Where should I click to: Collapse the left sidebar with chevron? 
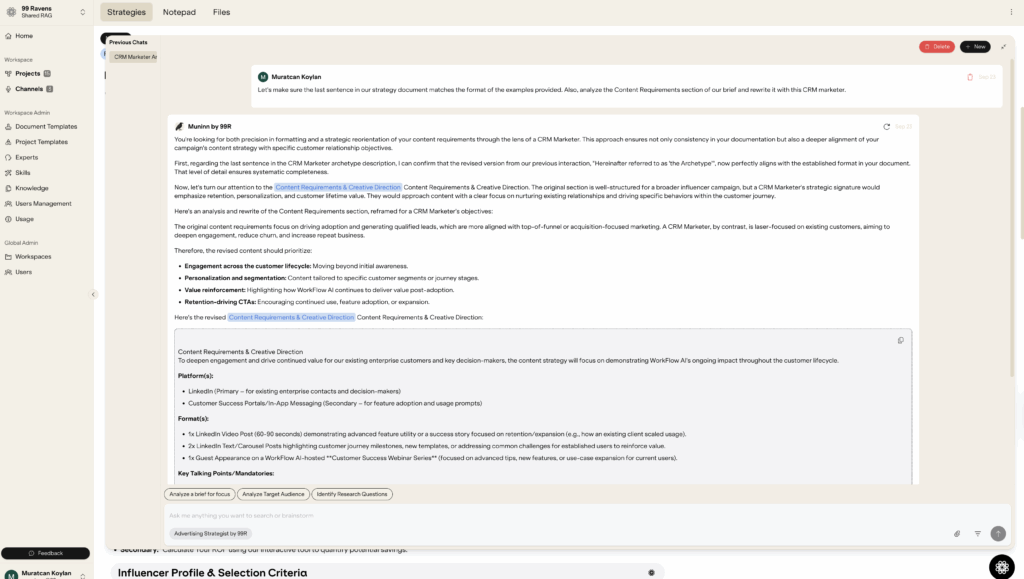click(x=94, y=294)
